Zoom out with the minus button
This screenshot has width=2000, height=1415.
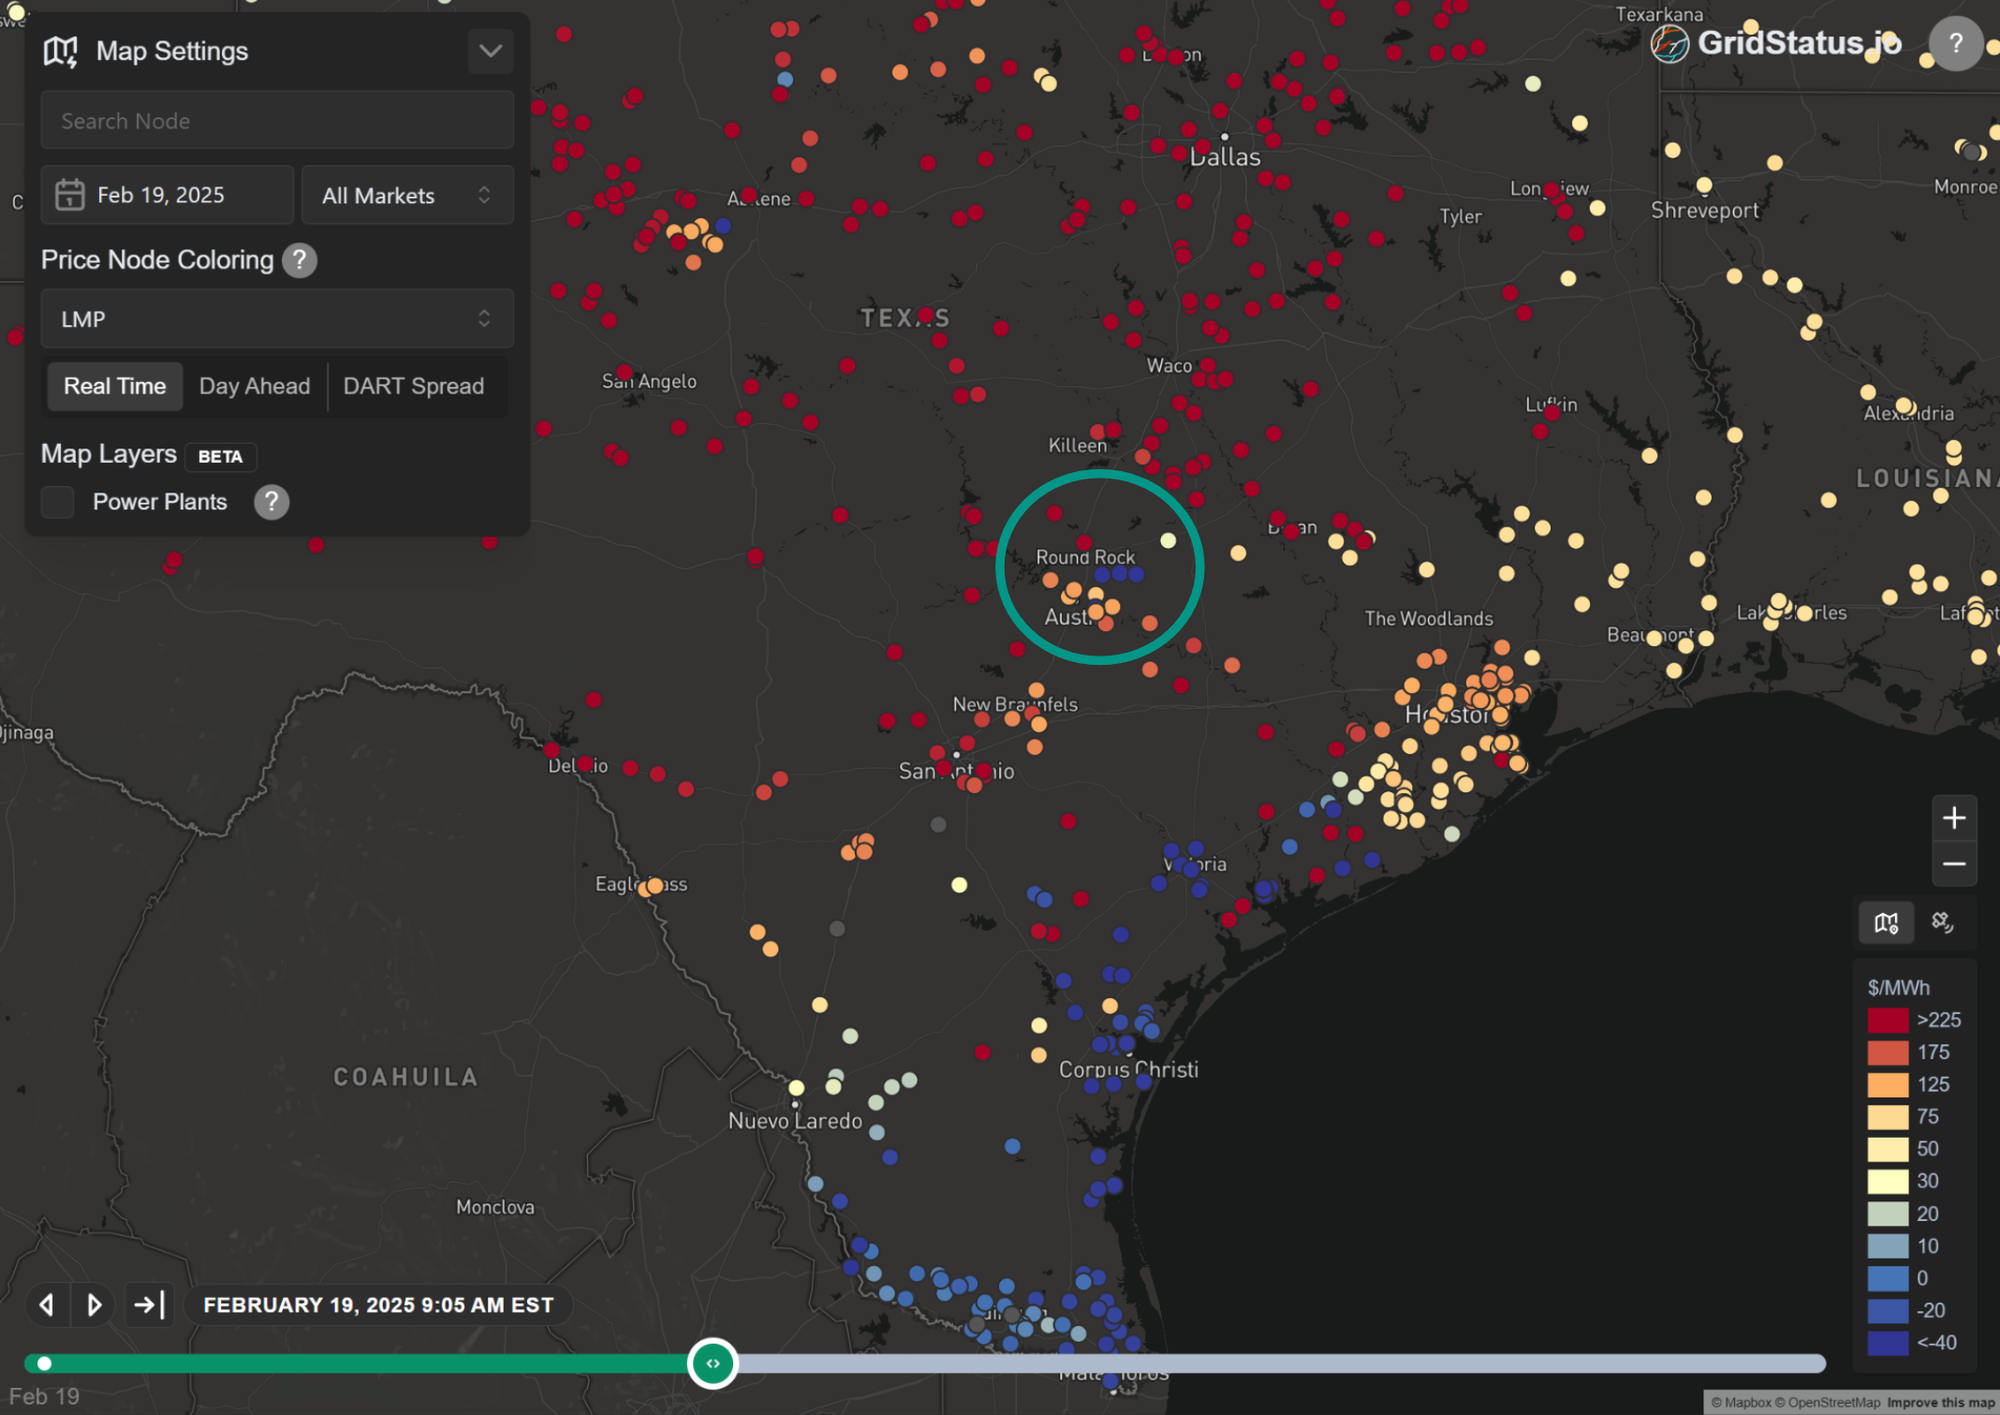point(1953,864)
